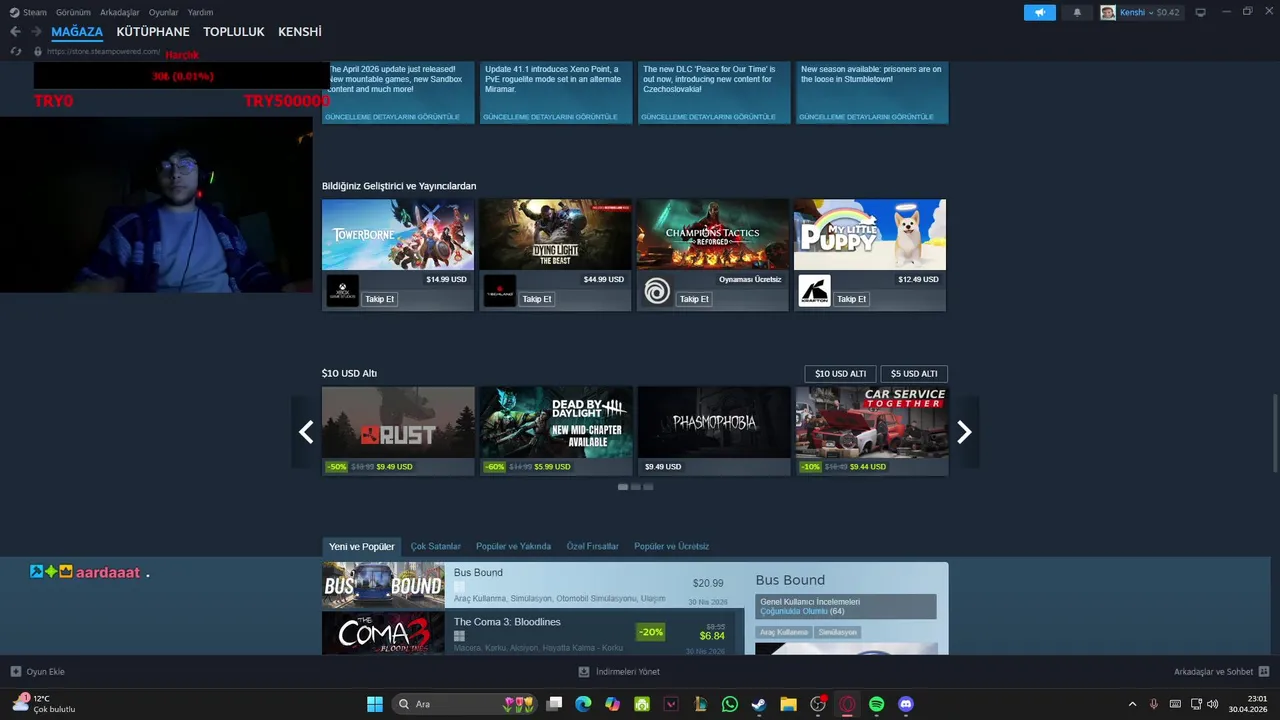
Task: Go to the TOPLULUK section
Action: point(234,32)
